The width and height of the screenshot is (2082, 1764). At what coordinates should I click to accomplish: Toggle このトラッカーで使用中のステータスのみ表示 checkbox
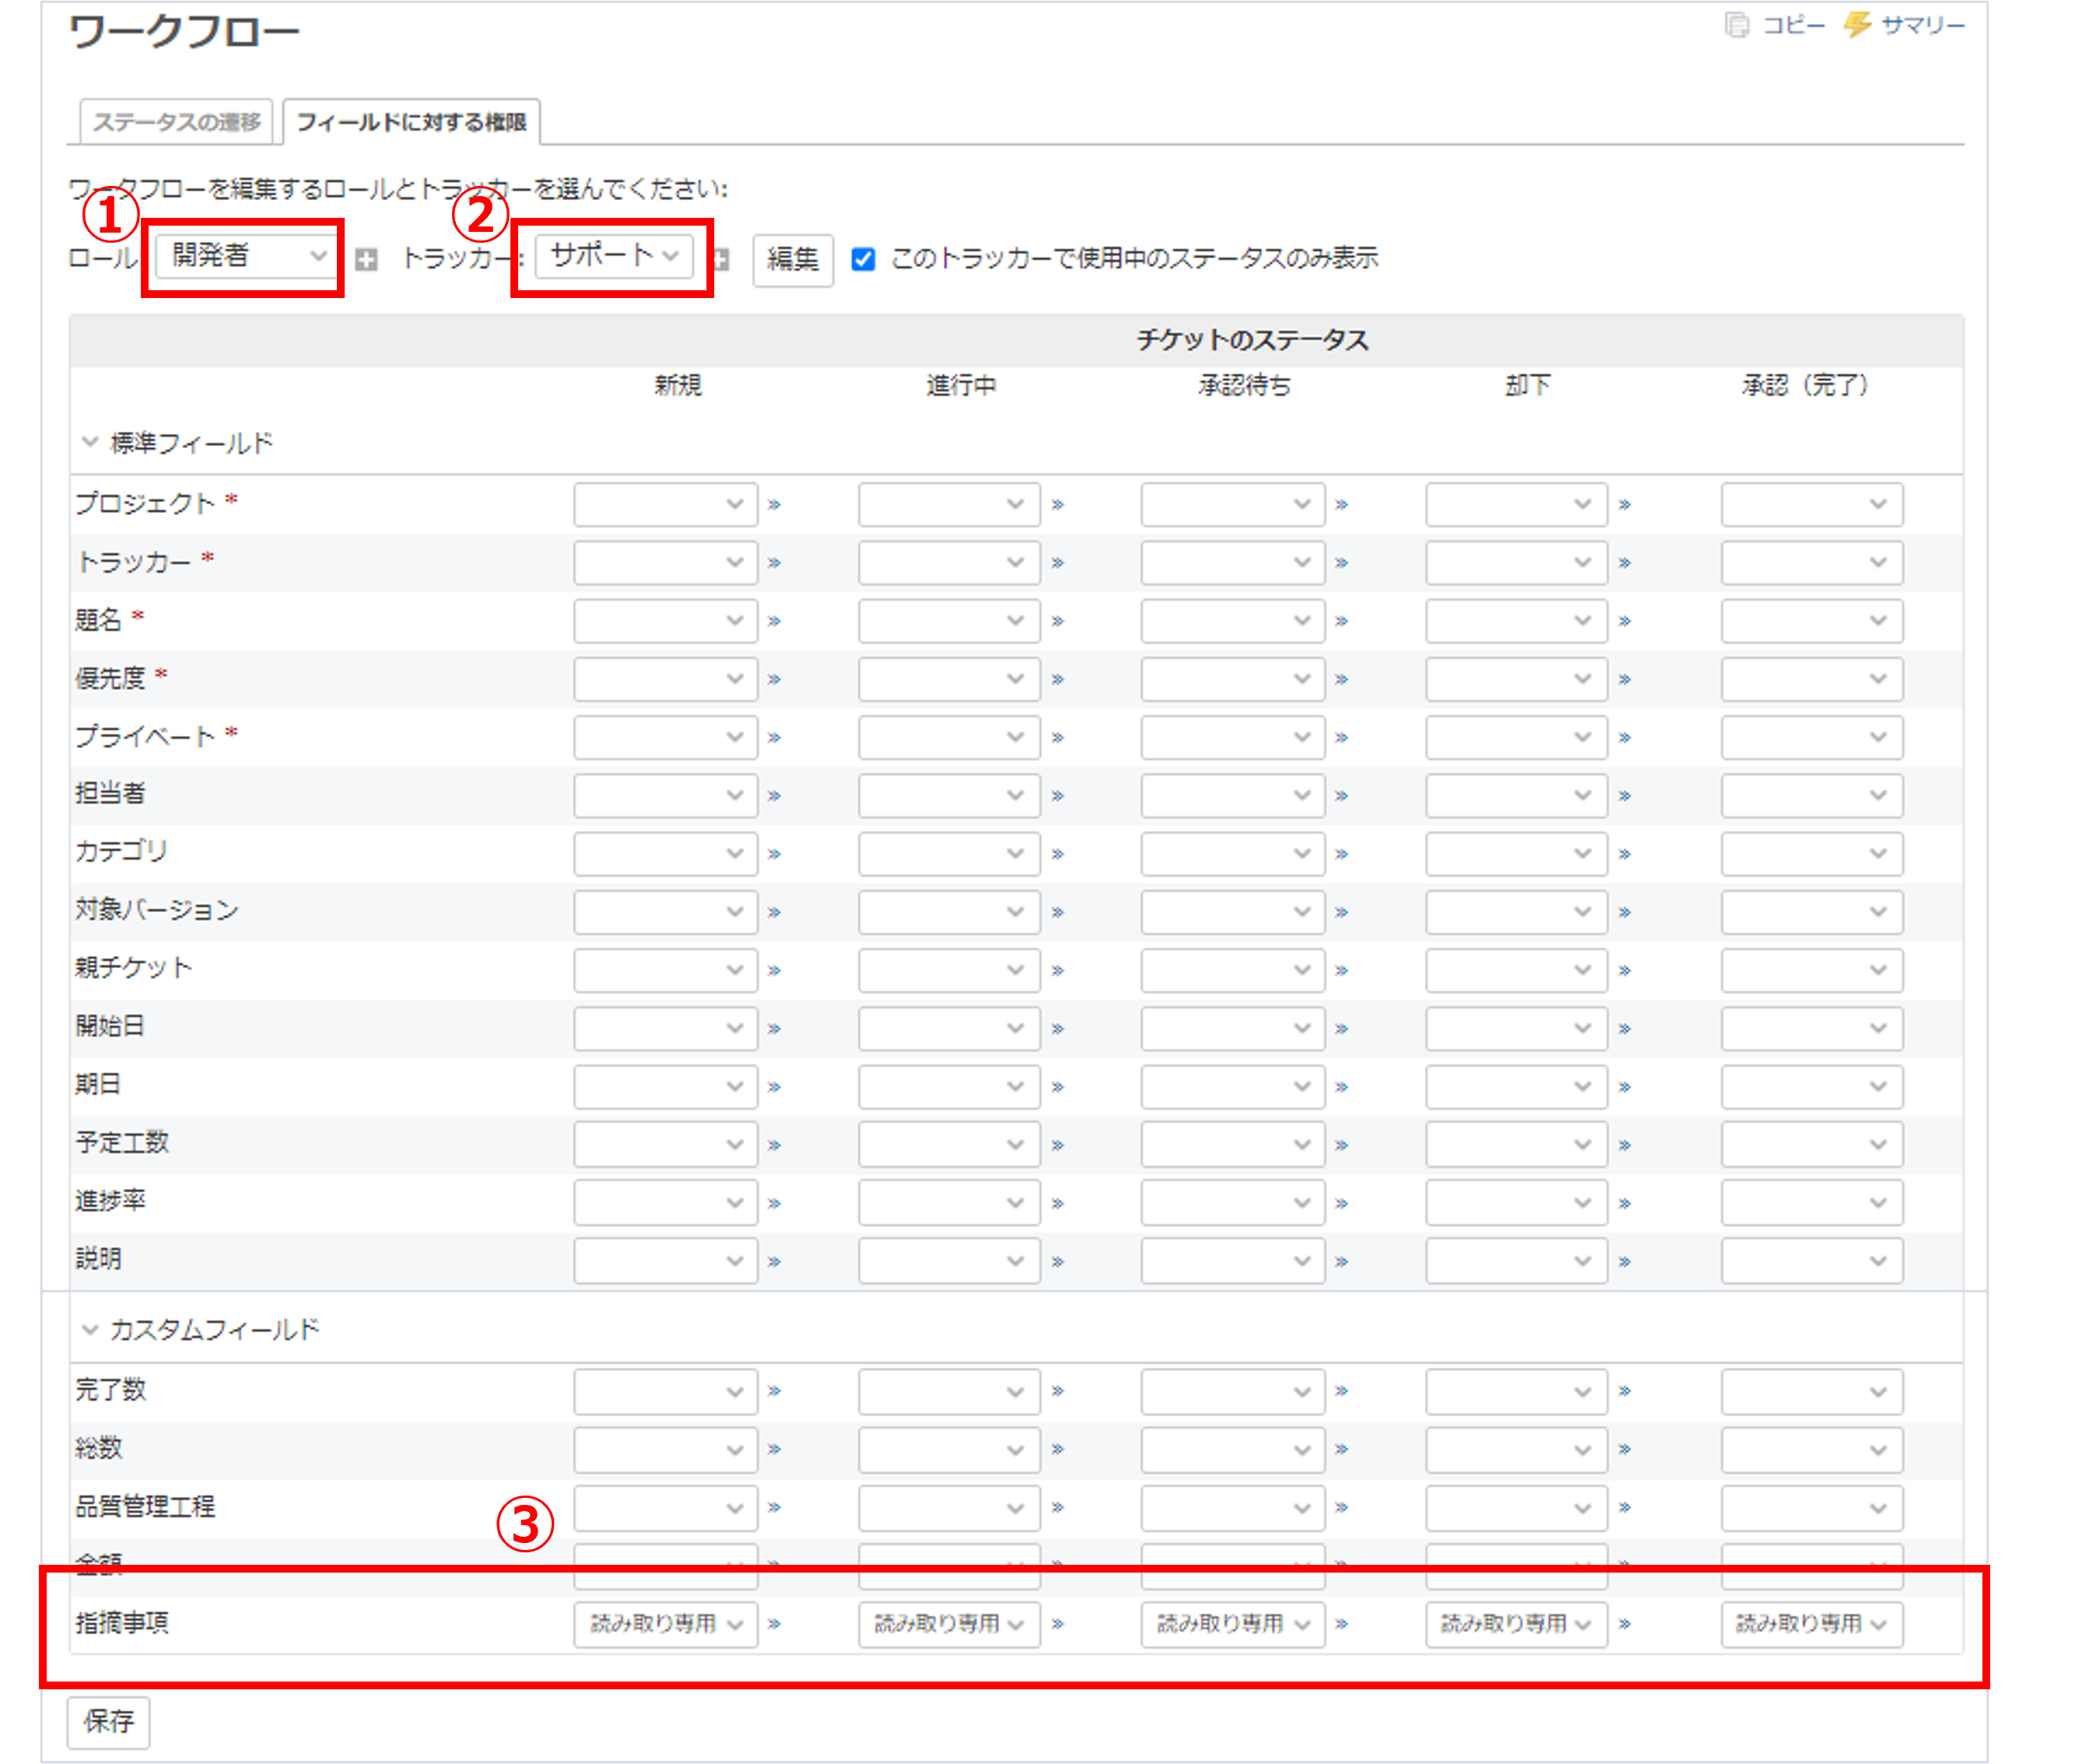tap(863, 260)
